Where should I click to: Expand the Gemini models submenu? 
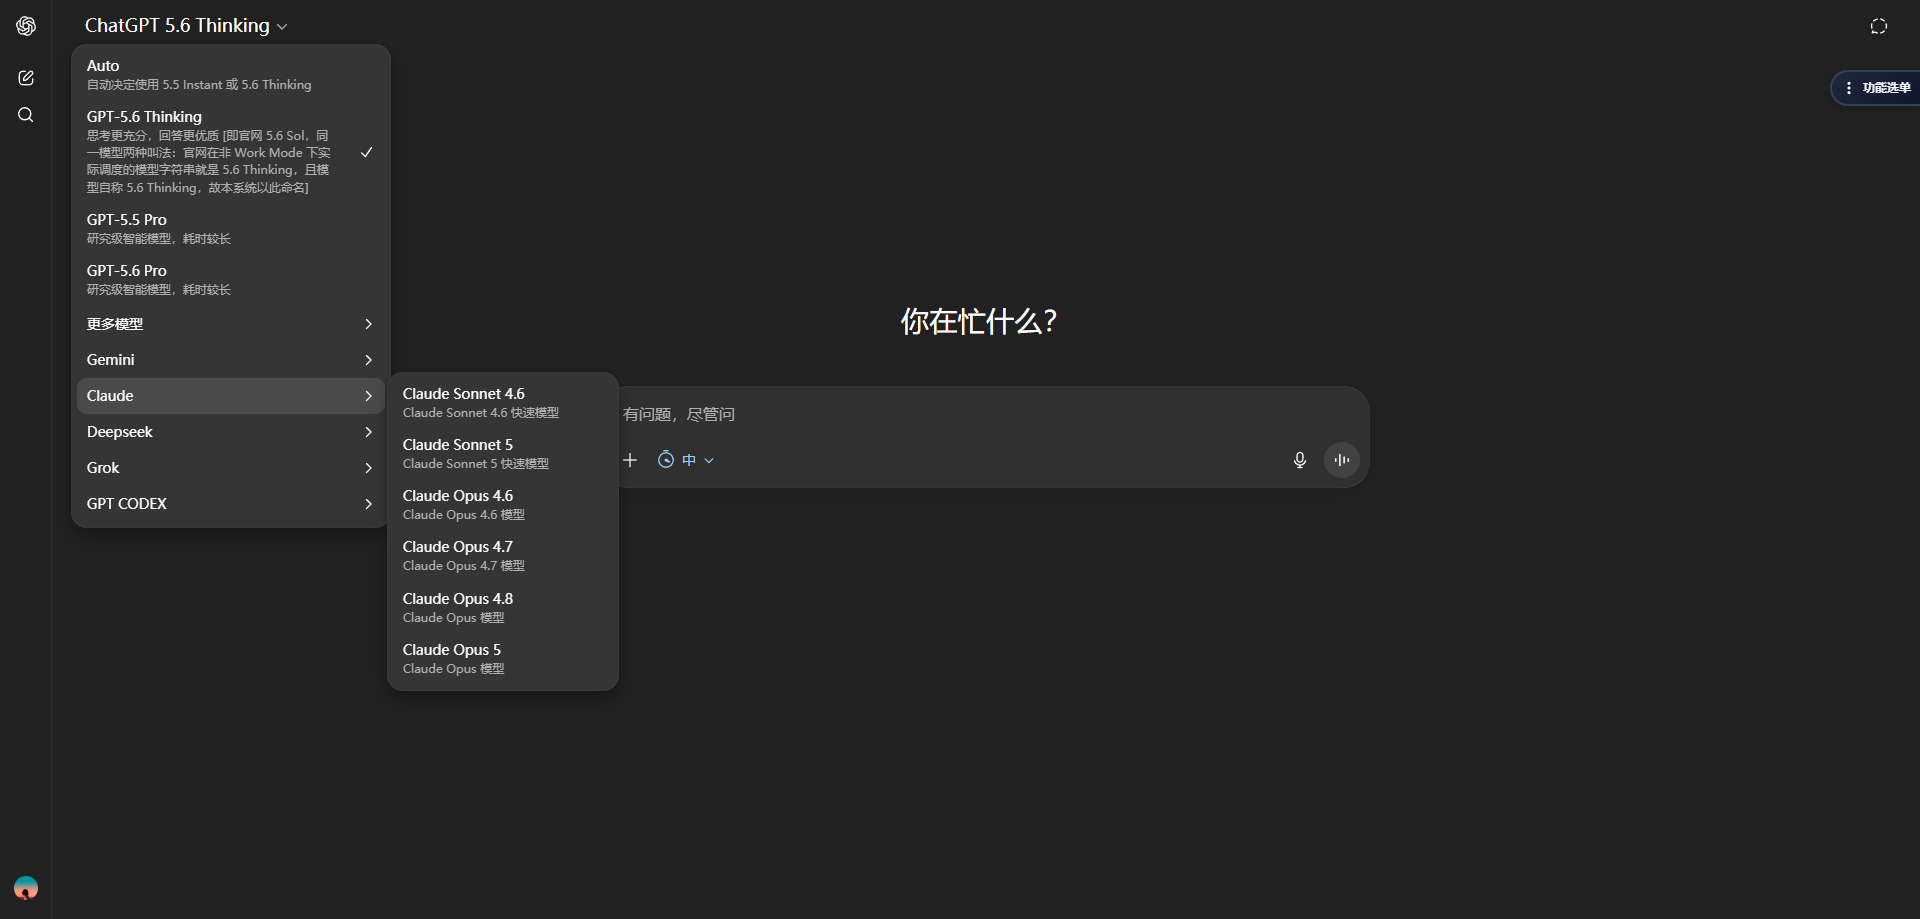pos(231,360)
